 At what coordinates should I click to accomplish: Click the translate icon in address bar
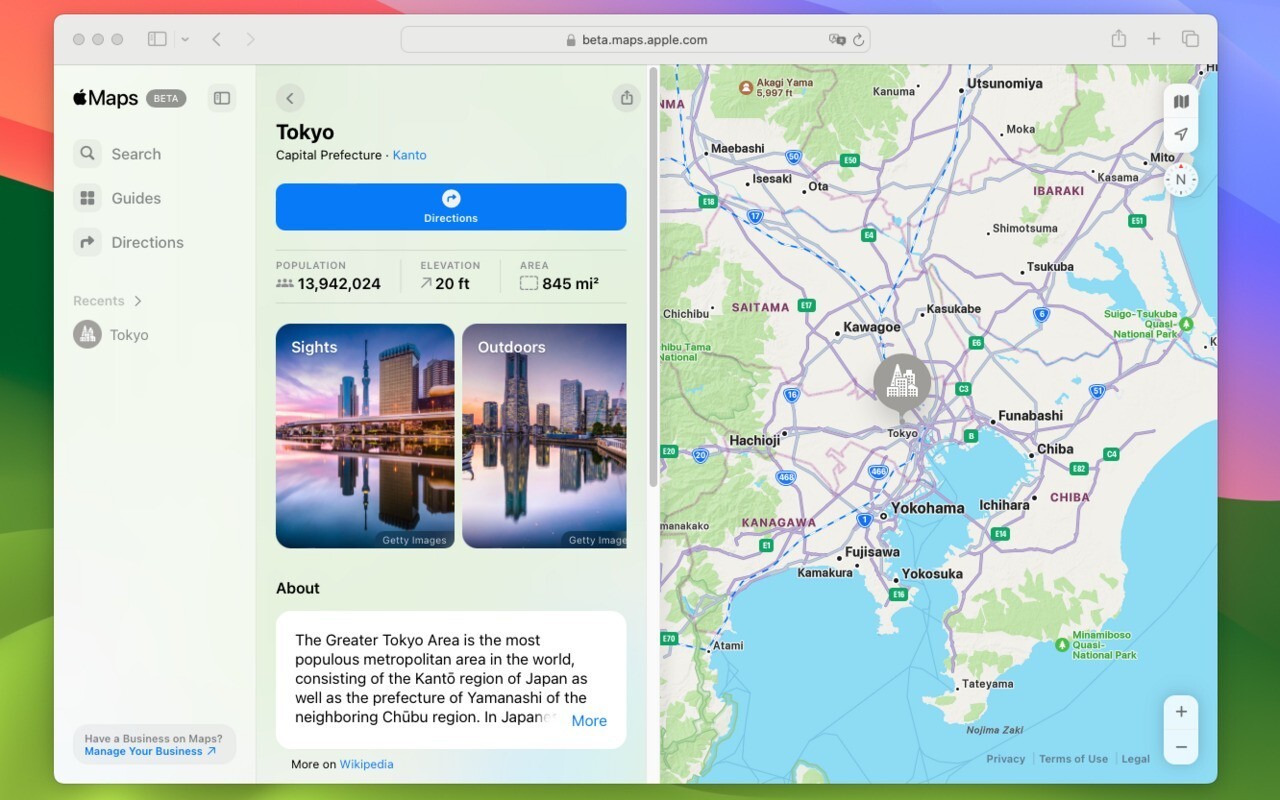(x=837, y=40)
